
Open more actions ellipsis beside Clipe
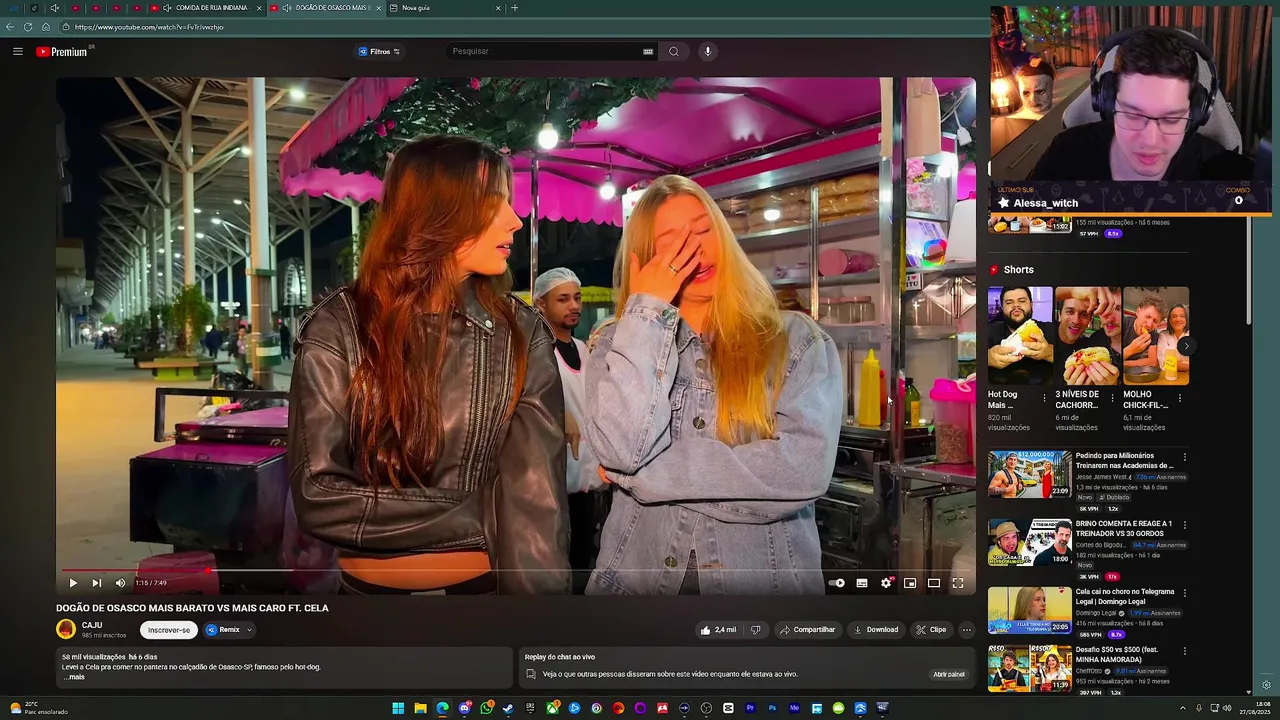pos(966,630)
